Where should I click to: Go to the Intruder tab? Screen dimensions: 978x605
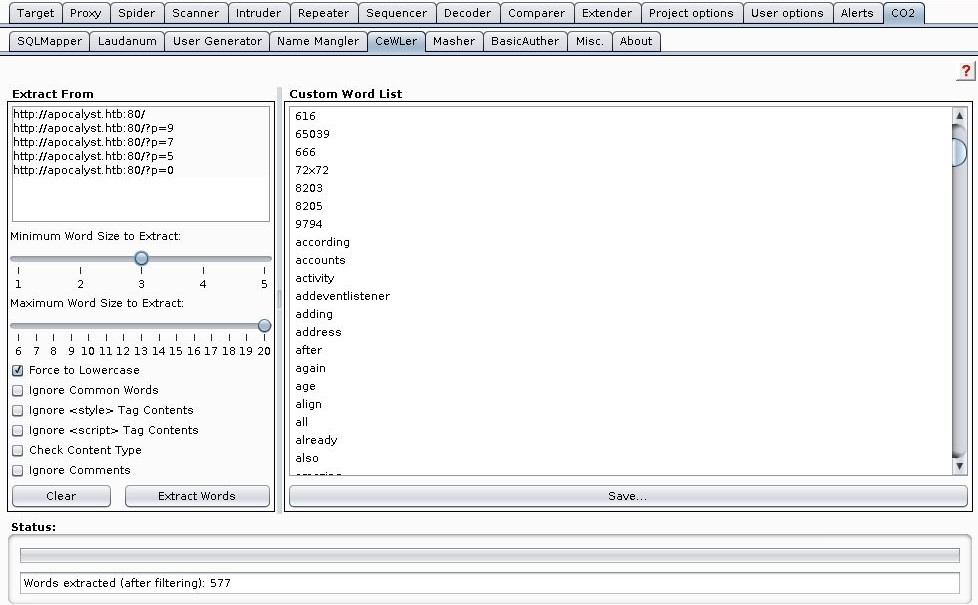click(258, 13)
